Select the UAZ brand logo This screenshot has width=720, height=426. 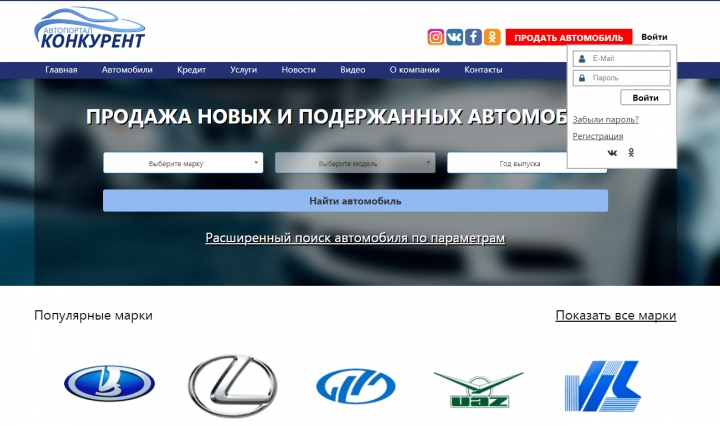[479, 389]
